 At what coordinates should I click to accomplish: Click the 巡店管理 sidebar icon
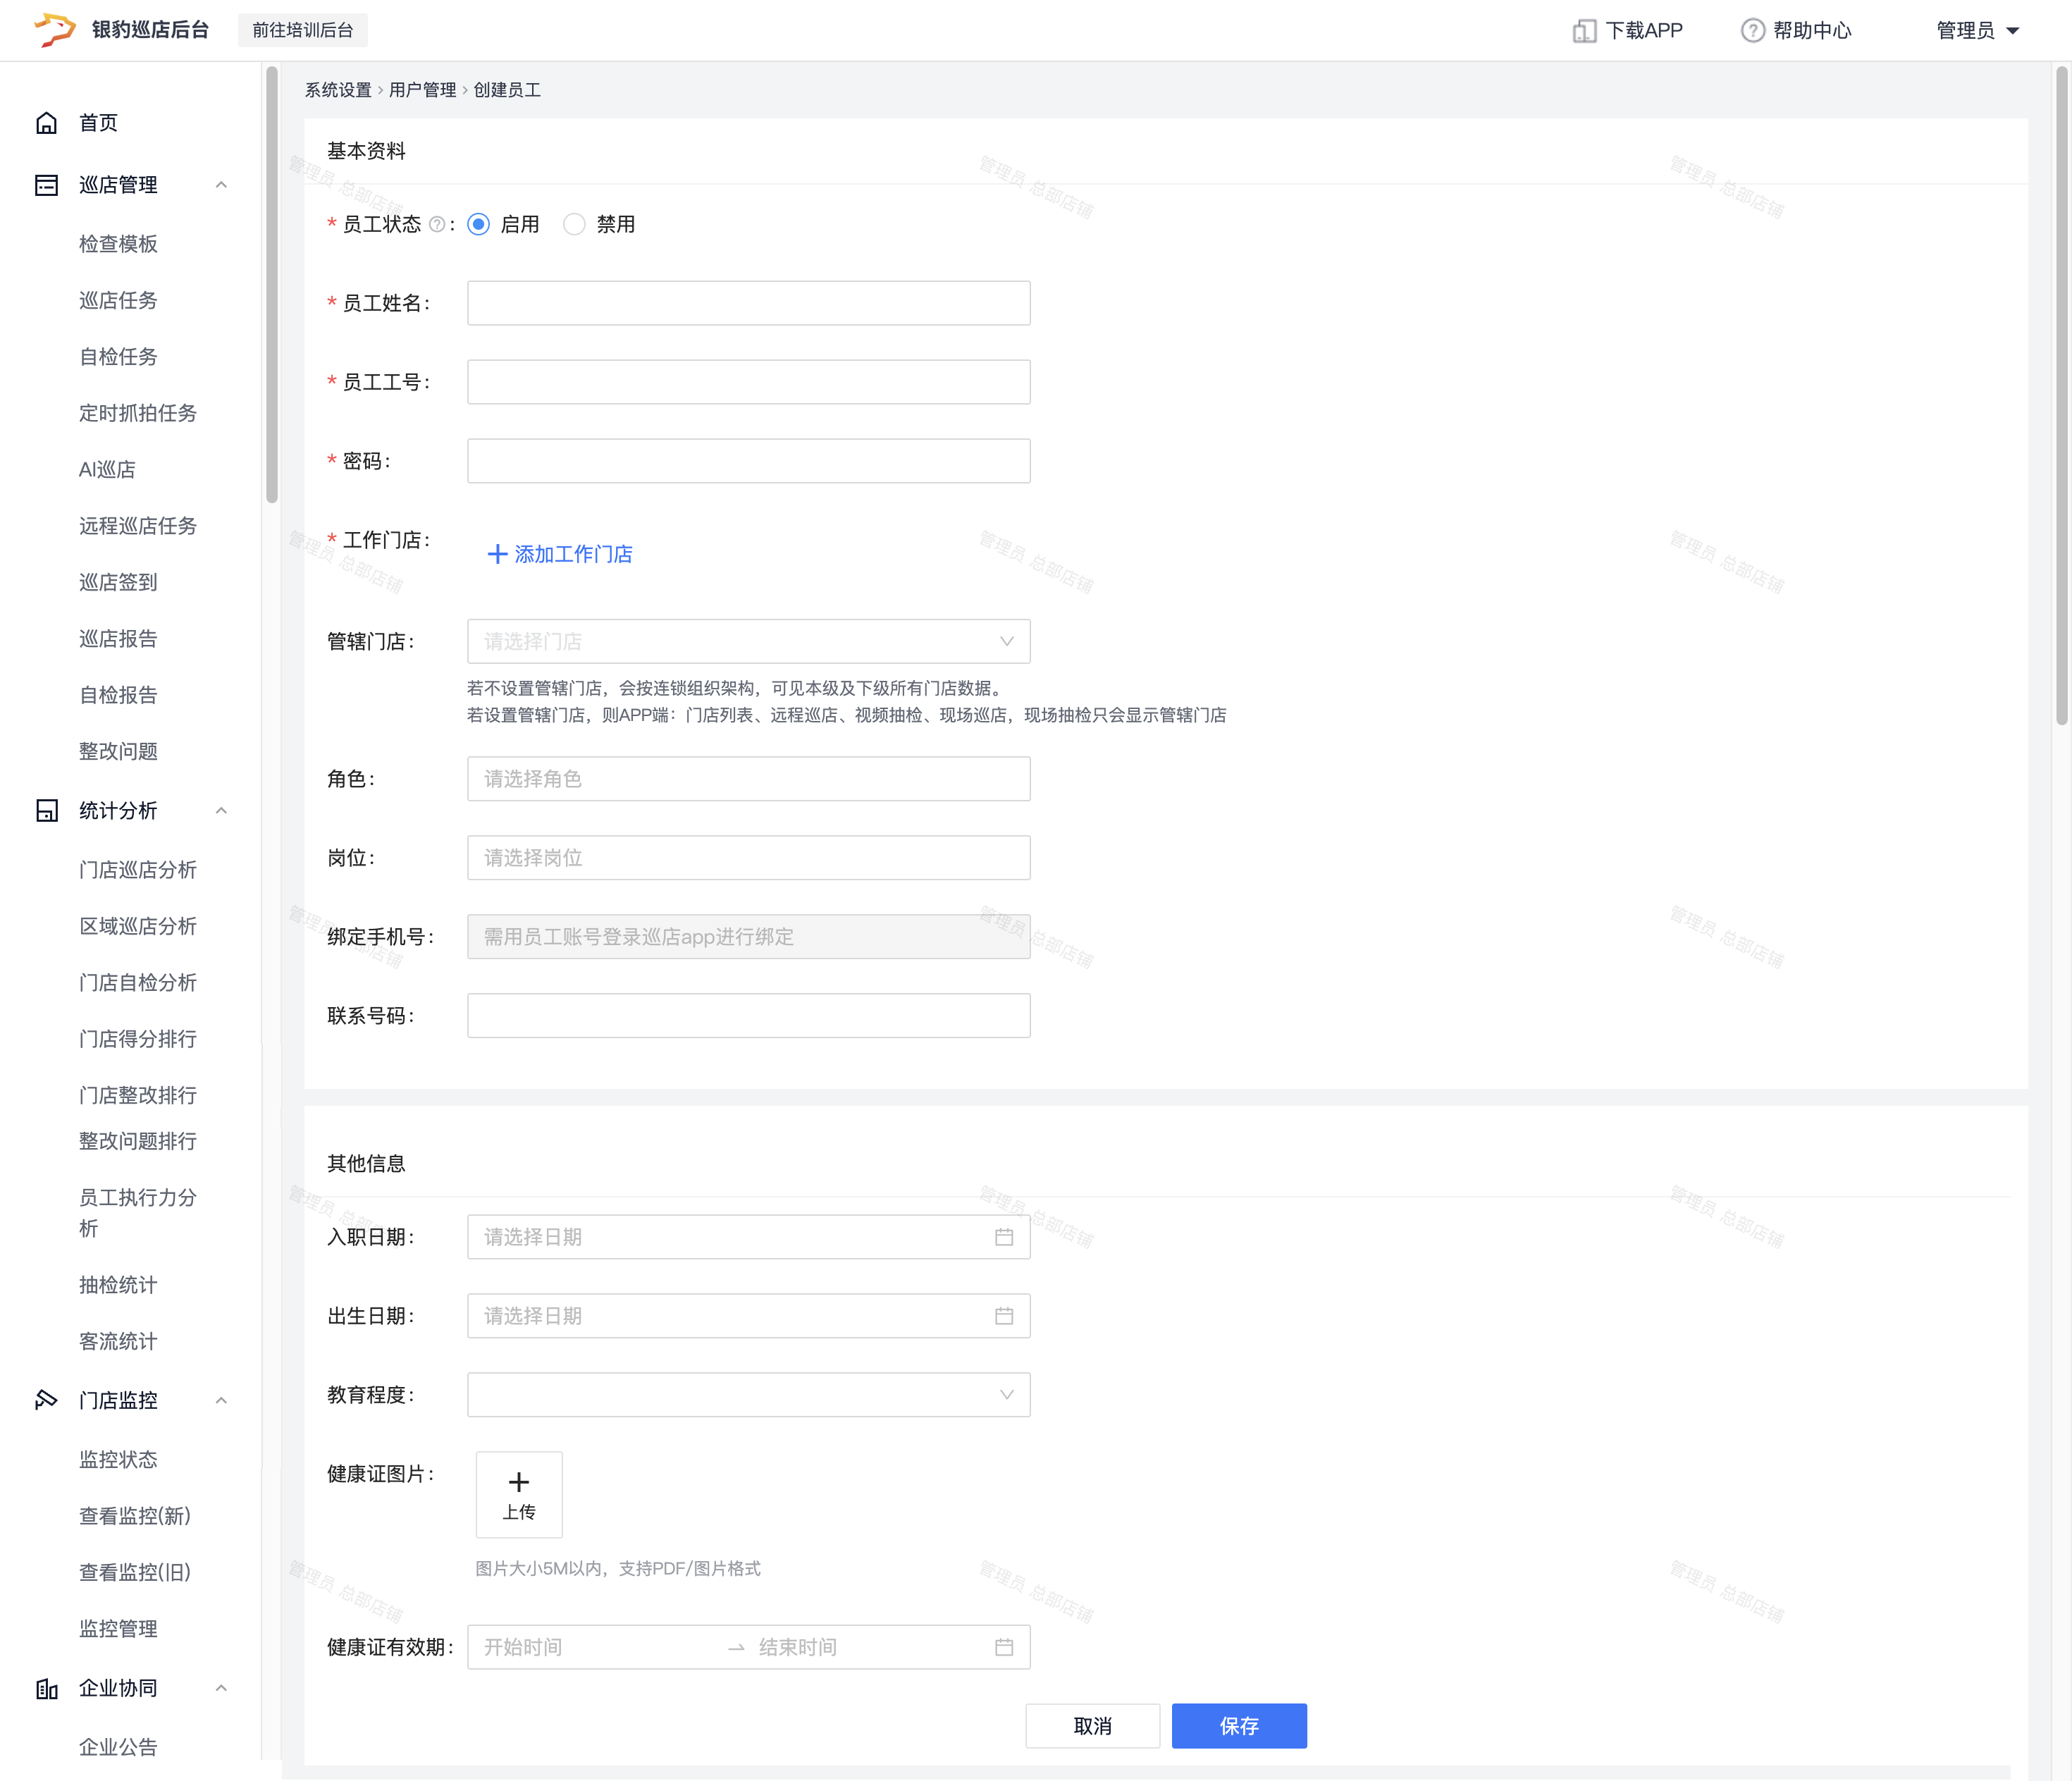(46, 185)
